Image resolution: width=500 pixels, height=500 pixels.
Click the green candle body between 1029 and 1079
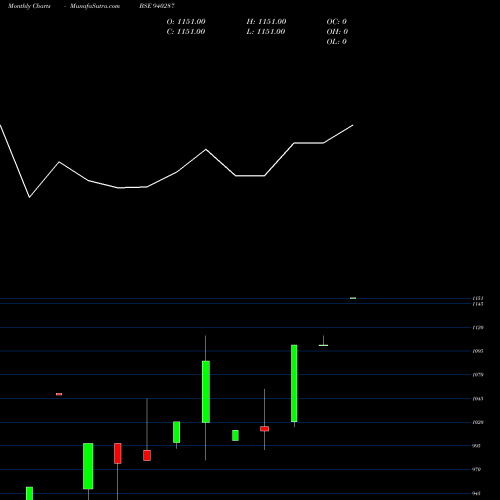206,392
